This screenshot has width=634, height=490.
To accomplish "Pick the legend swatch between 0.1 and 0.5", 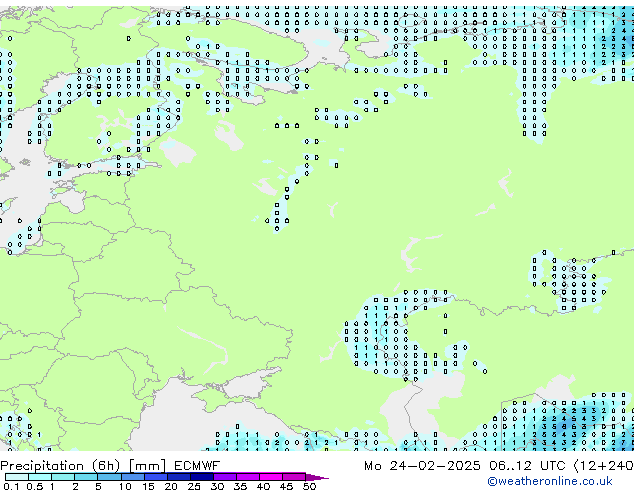I will coord(17,477).
